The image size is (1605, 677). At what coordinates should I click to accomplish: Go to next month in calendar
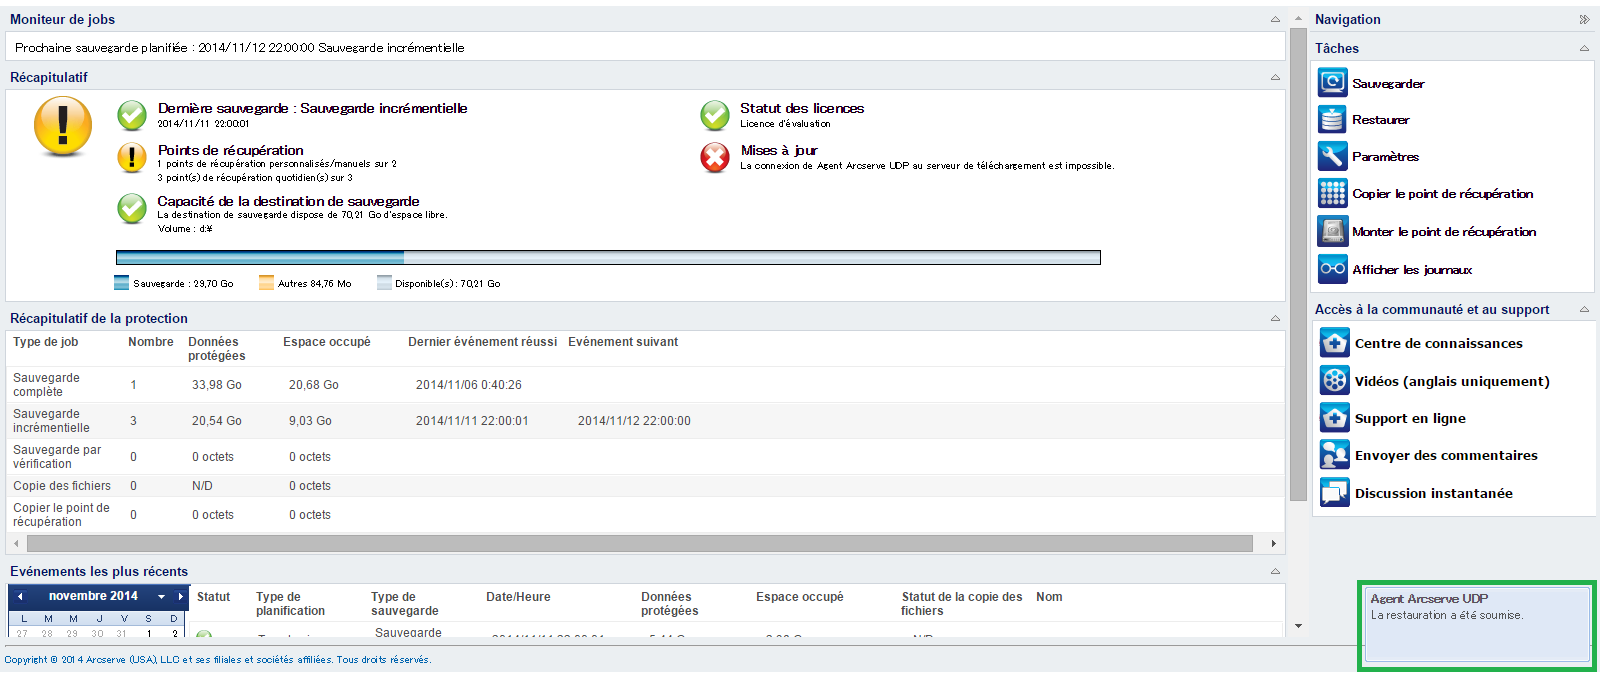coord(180,596)
